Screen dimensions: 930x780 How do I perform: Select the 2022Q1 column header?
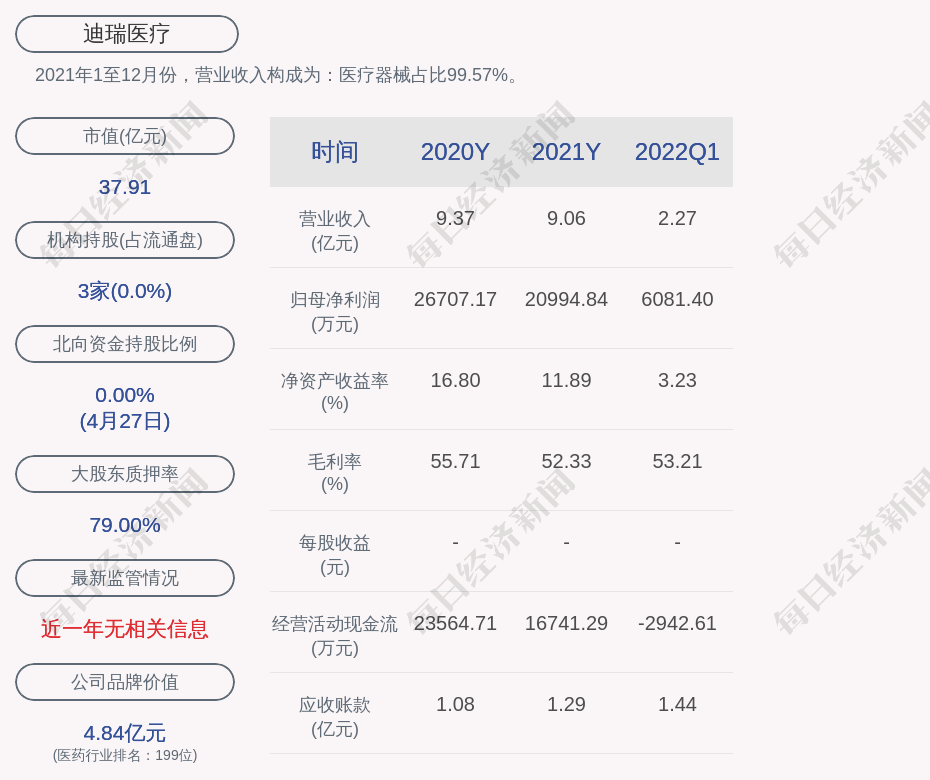(x=677, y=152)
